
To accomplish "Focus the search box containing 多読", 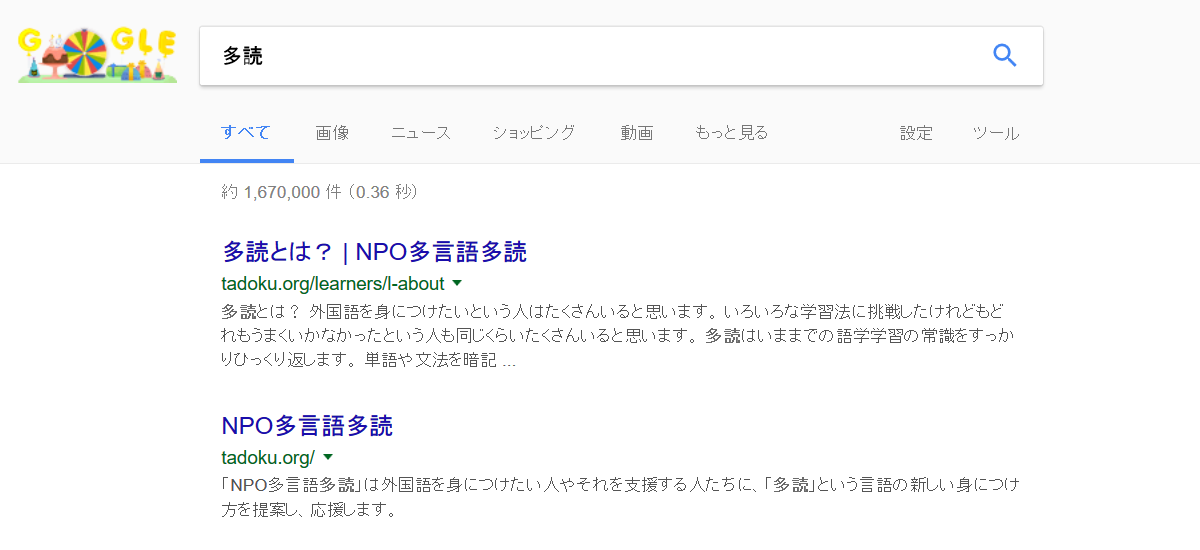I will tap(590, 56).
